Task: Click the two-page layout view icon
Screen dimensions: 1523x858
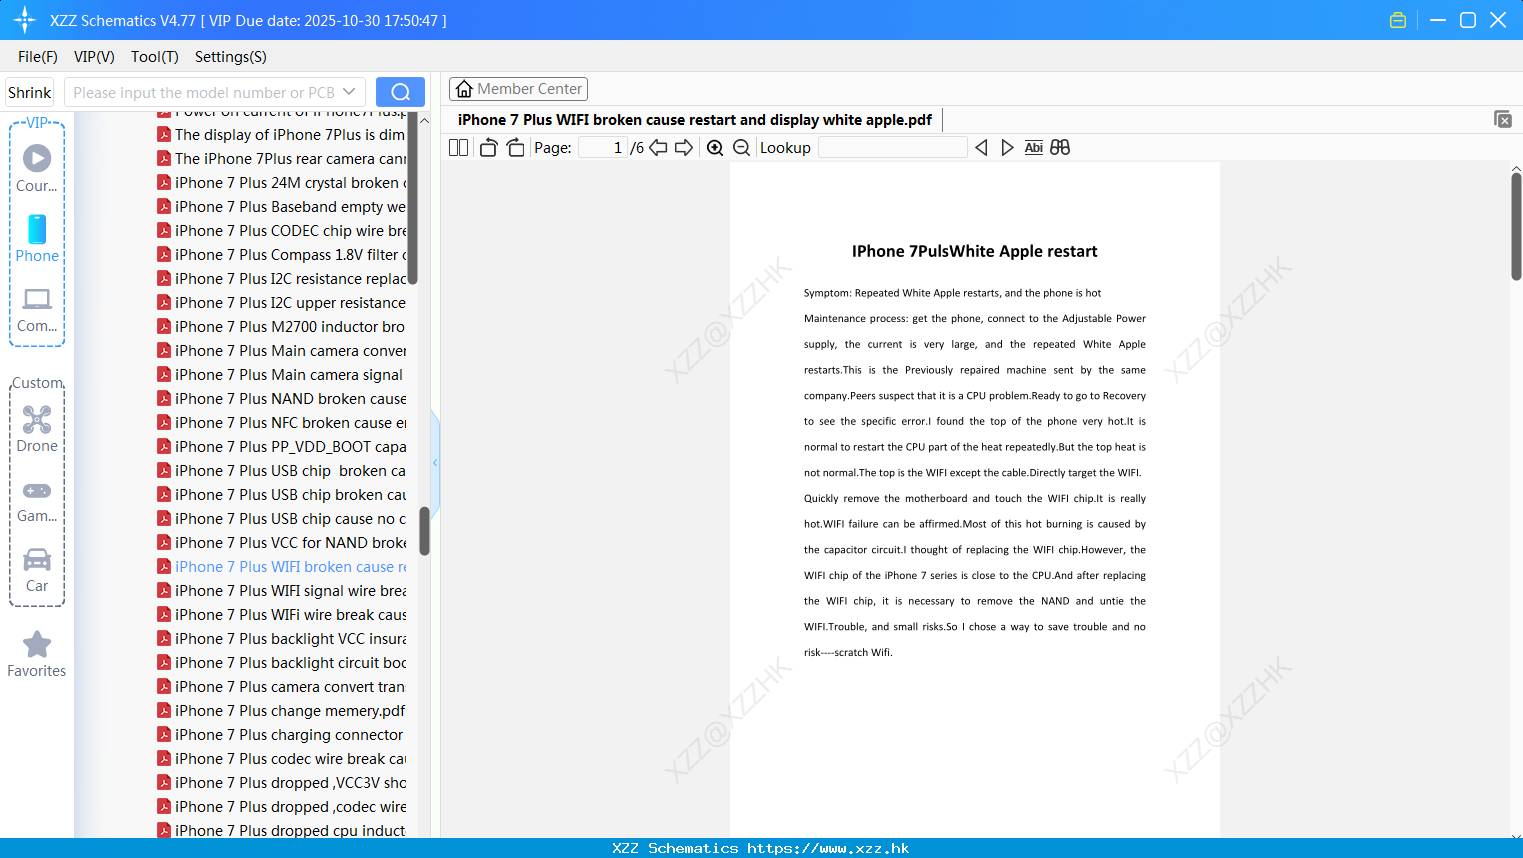Action: tap(458, 148)
